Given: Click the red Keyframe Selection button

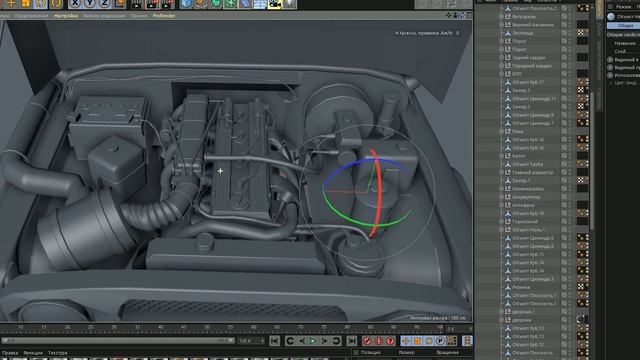Looking at the screenshot, I should 390,341.
